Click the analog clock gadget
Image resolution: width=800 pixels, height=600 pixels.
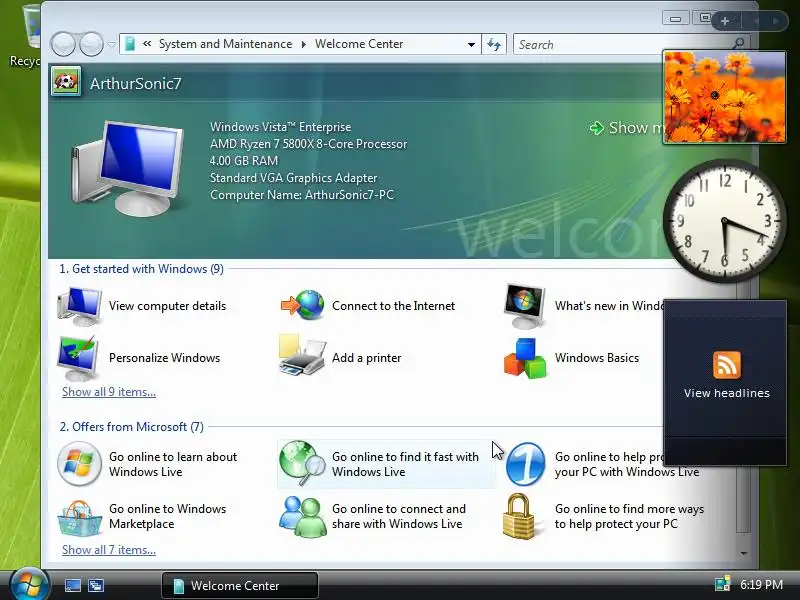pyautogui.click(x=724, y=221)
